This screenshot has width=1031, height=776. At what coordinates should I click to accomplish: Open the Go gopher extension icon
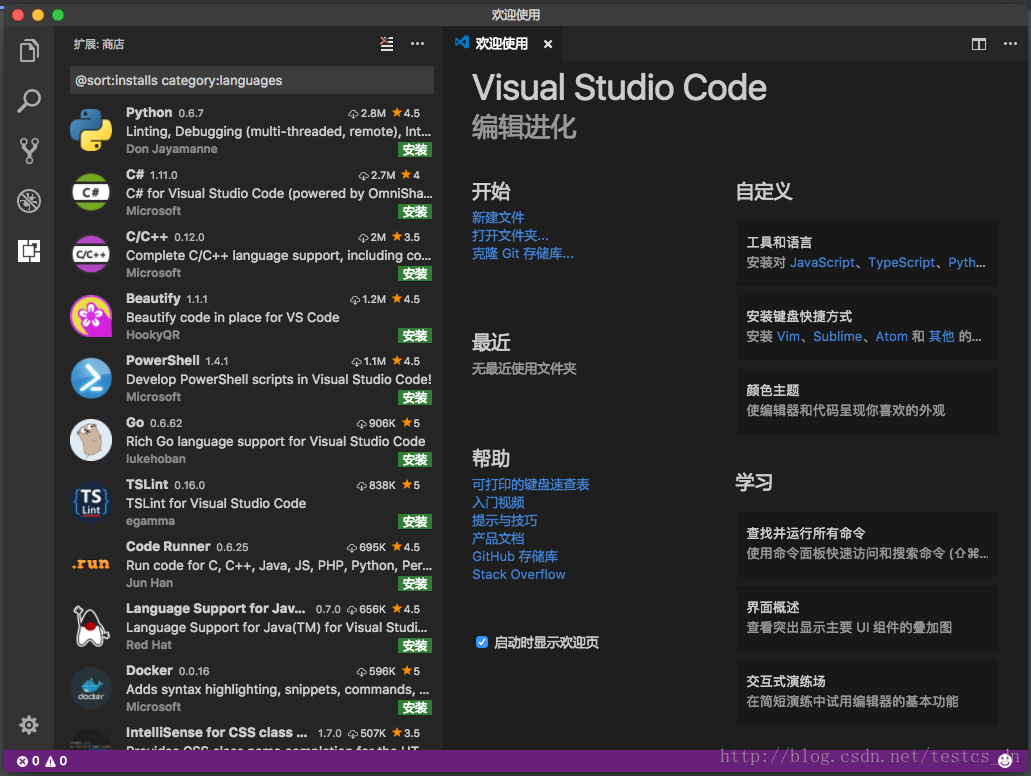click(91, 439)
